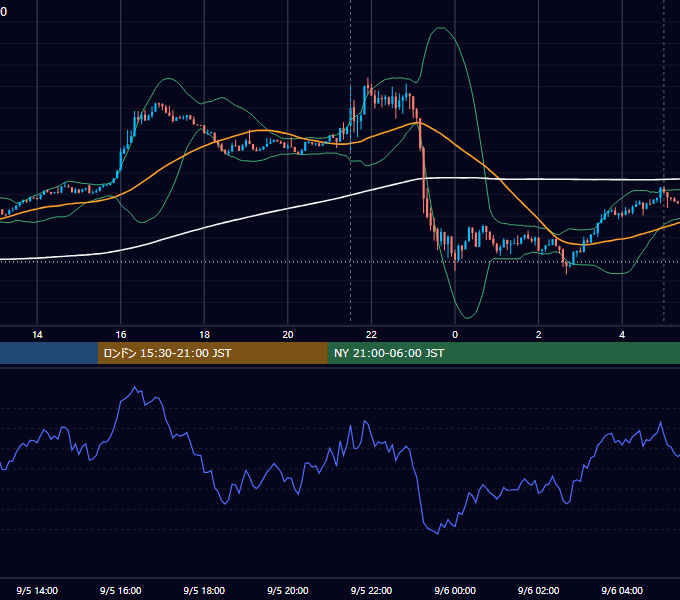Click the blue session bar before ロンドン

pos(49,353)
